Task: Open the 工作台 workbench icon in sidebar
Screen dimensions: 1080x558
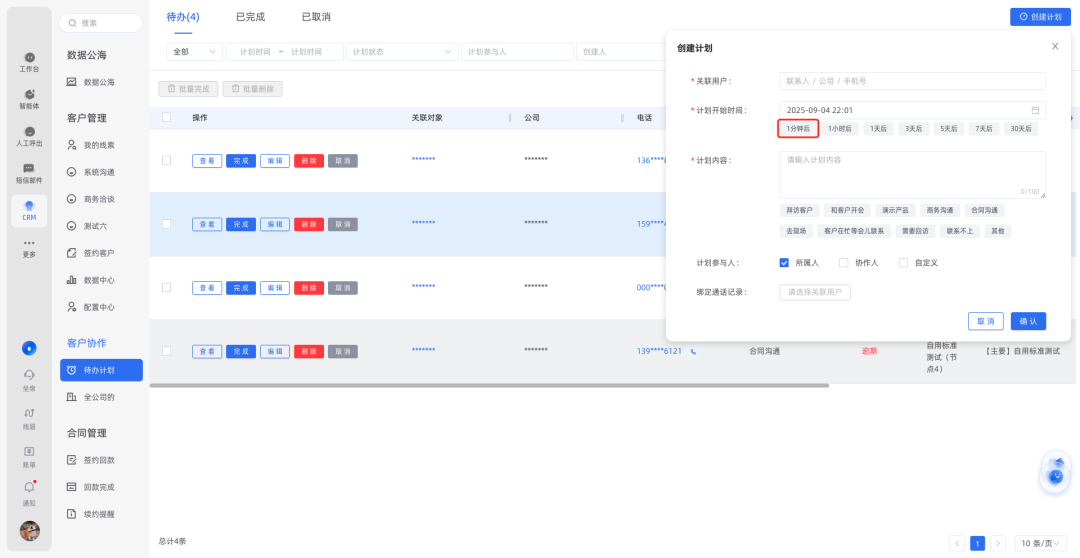Action: [x=29, y=59]
